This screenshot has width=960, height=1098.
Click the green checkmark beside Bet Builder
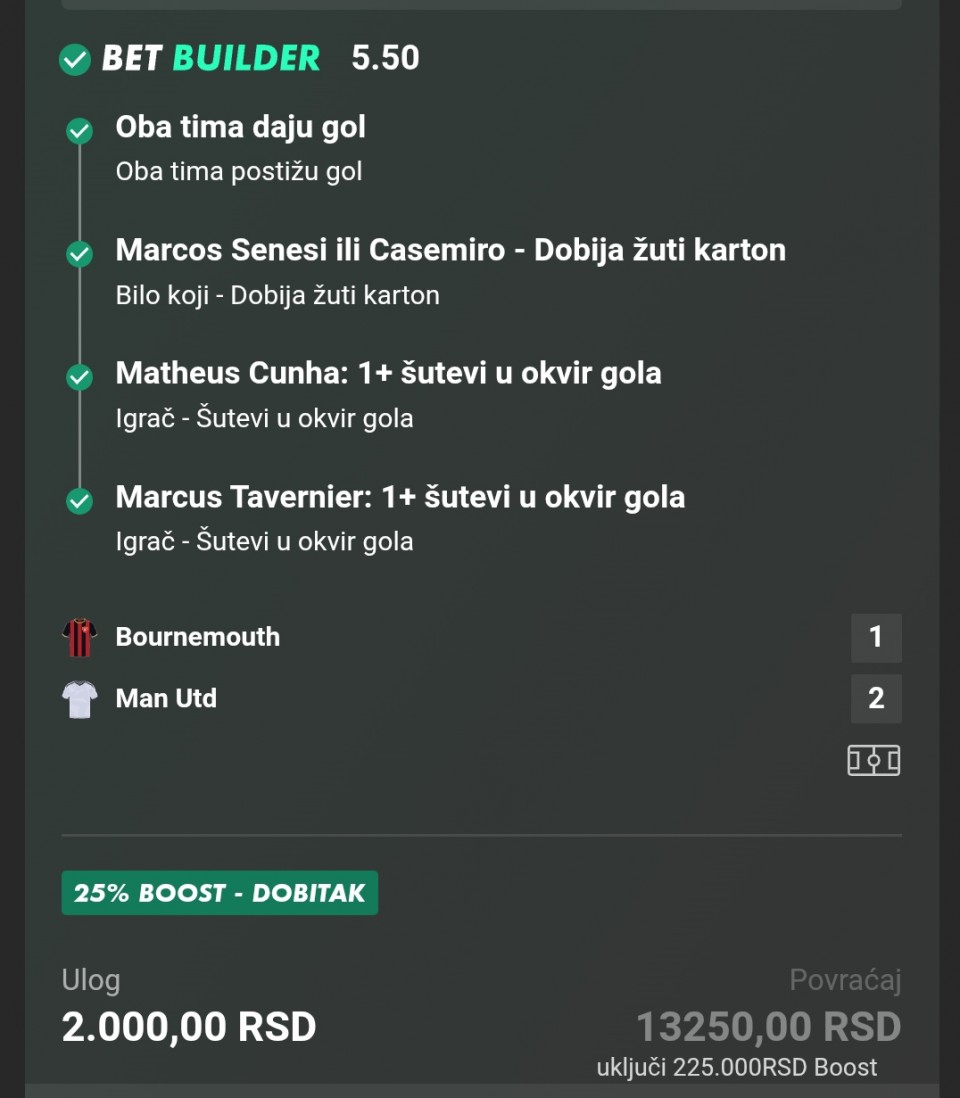(75, 59)
